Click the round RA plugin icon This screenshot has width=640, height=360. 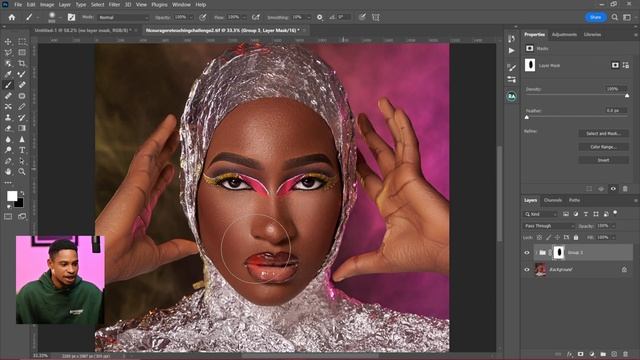(x=511, y=97)
